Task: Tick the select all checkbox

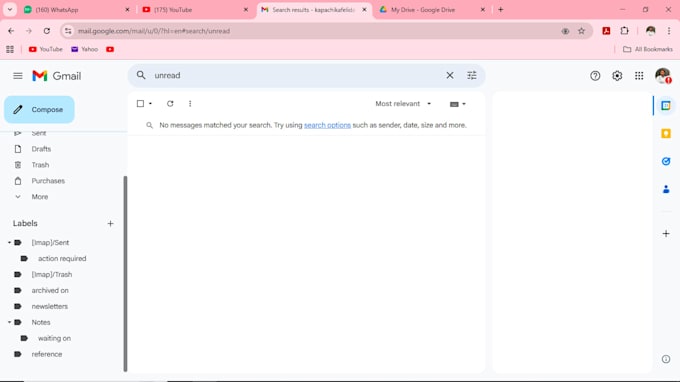Action: click(140, 104)
